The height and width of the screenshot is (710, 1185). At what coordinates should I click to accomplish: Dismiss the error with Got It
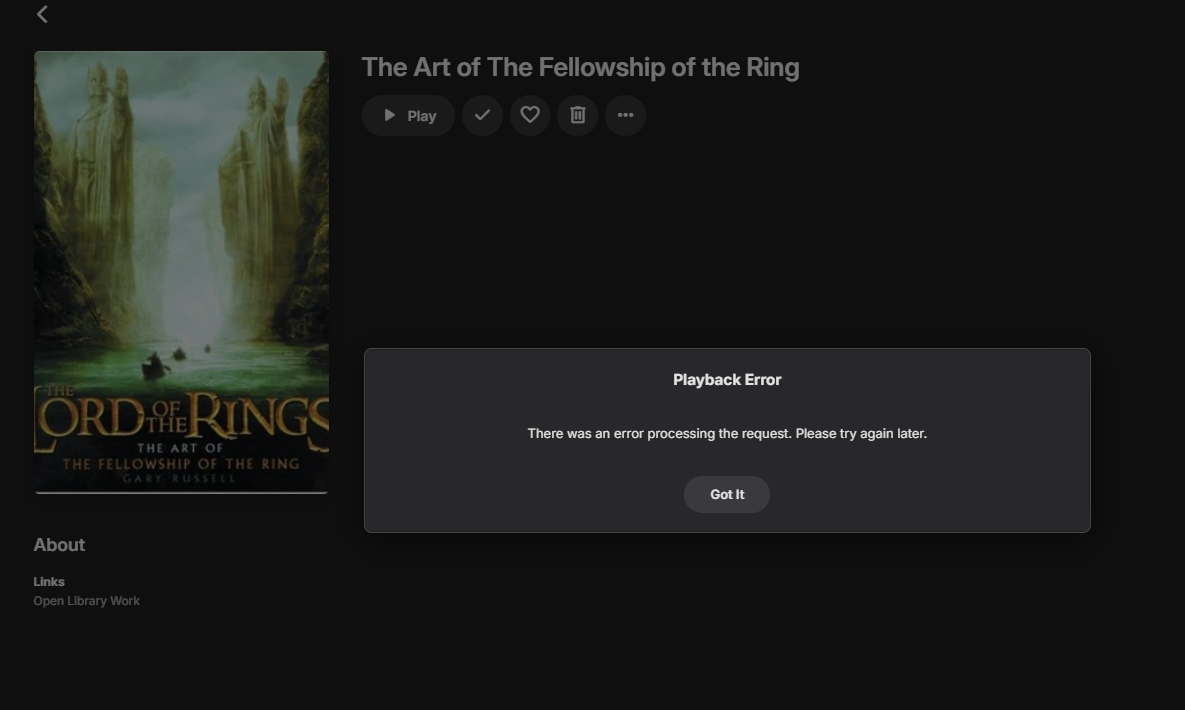[727, 495]
